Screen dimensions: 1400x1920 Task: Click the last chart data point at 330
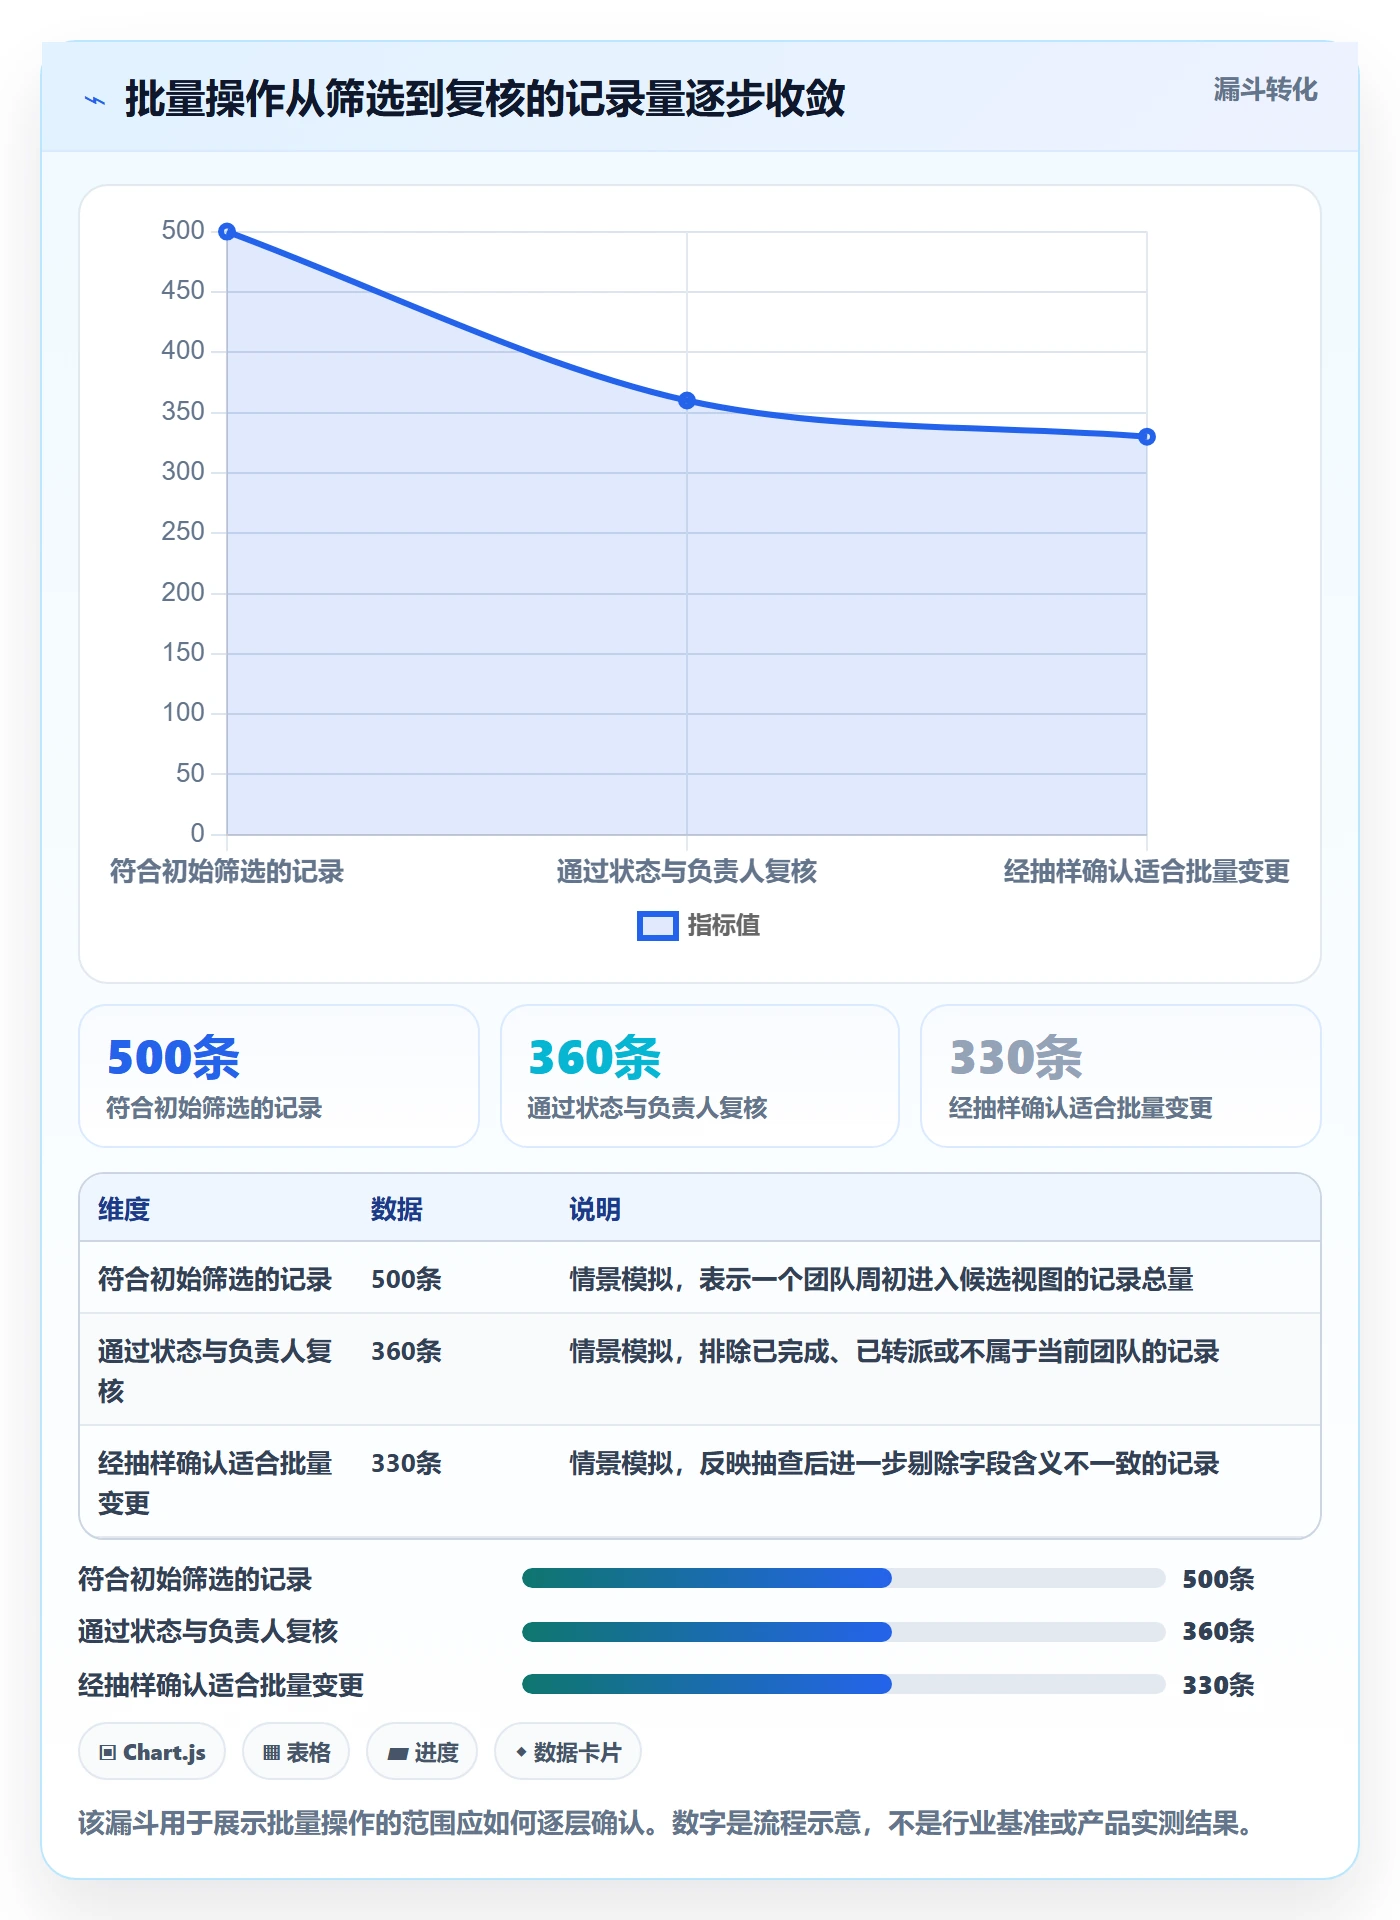pos(1147,437)
